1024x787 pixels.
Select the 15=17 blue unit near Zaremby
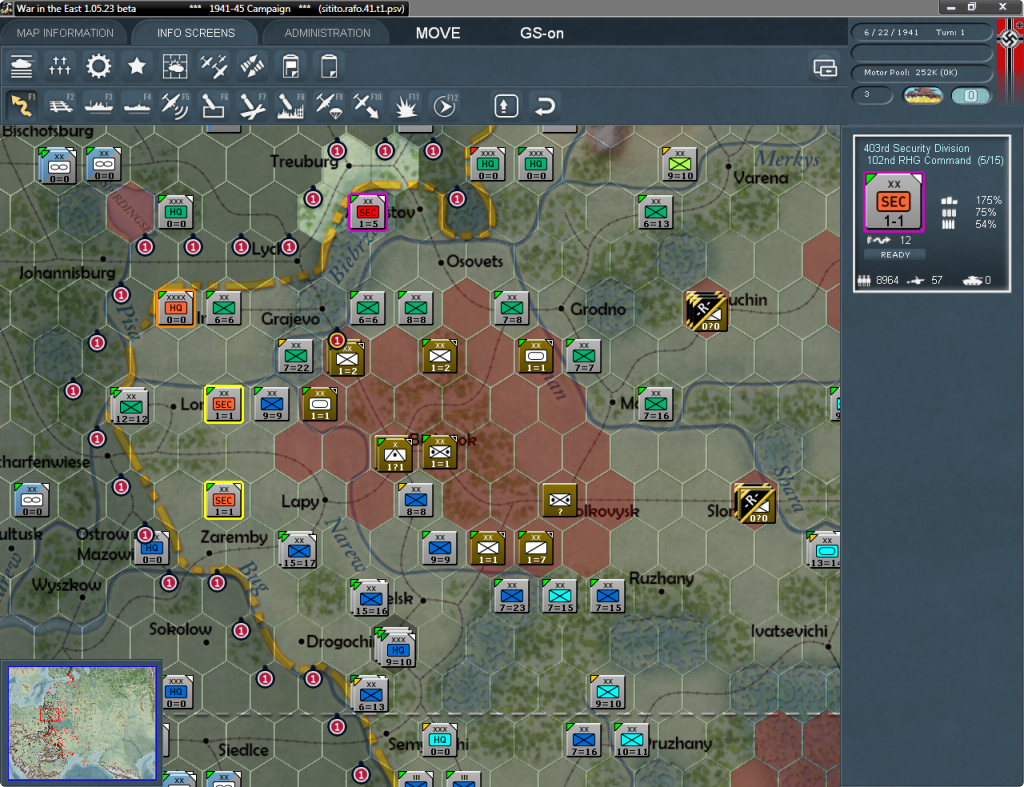(298, 549)
